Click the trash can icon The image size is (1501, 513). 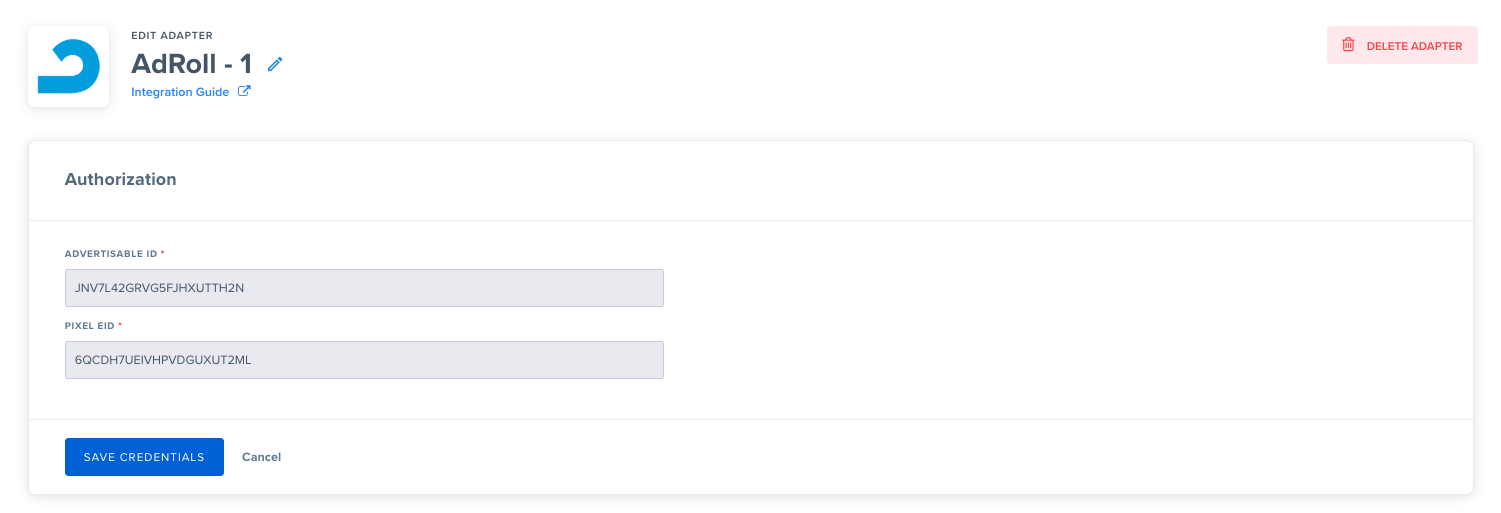1348,45
